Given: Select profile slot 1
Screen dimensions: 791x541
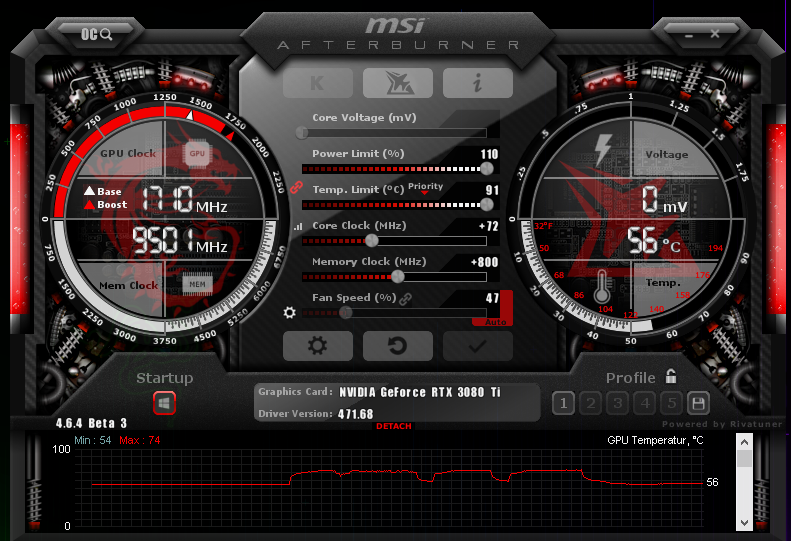Looking at the screenshot, I should tap(563, 403).
